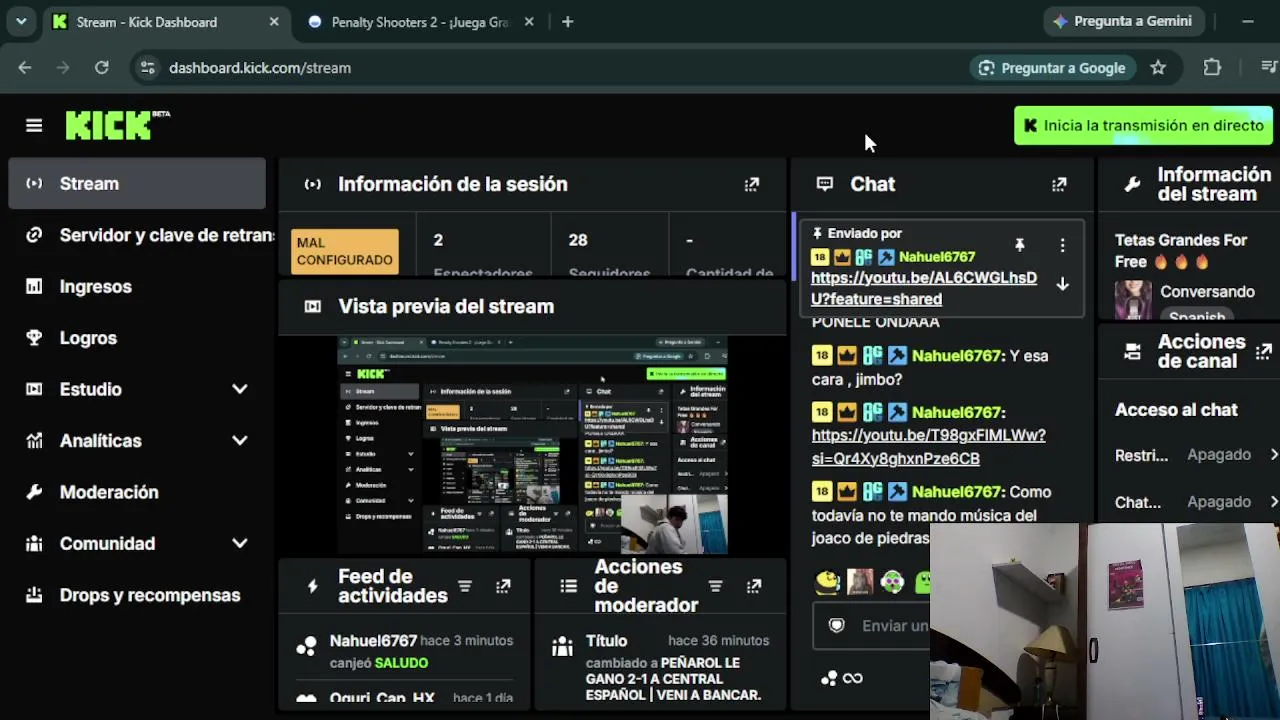This screenshot has width=1280, height=720.
Task: Open Drops y recompensas in the sidebar
Action: 137,595
